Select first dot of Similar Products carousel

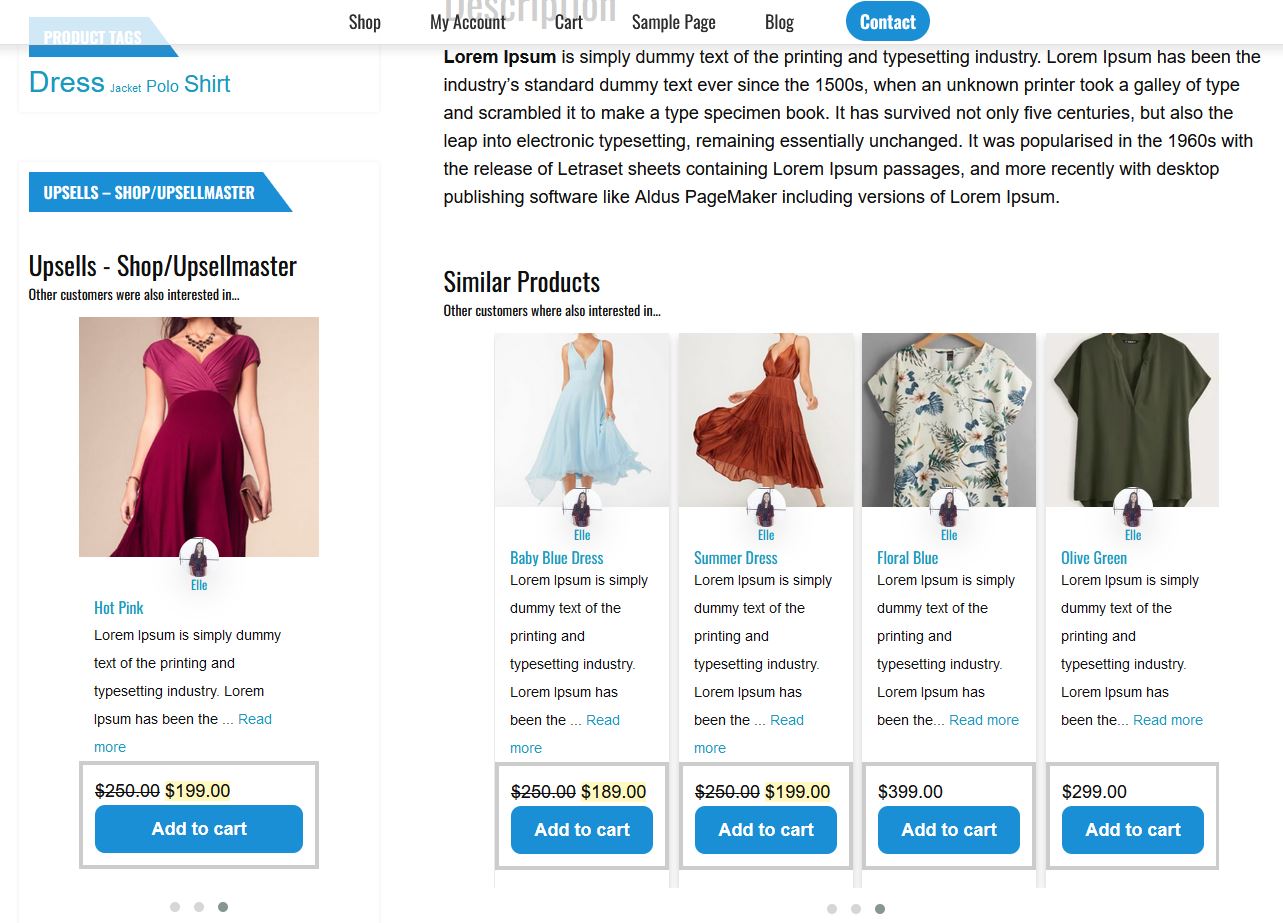coord(832,909)
